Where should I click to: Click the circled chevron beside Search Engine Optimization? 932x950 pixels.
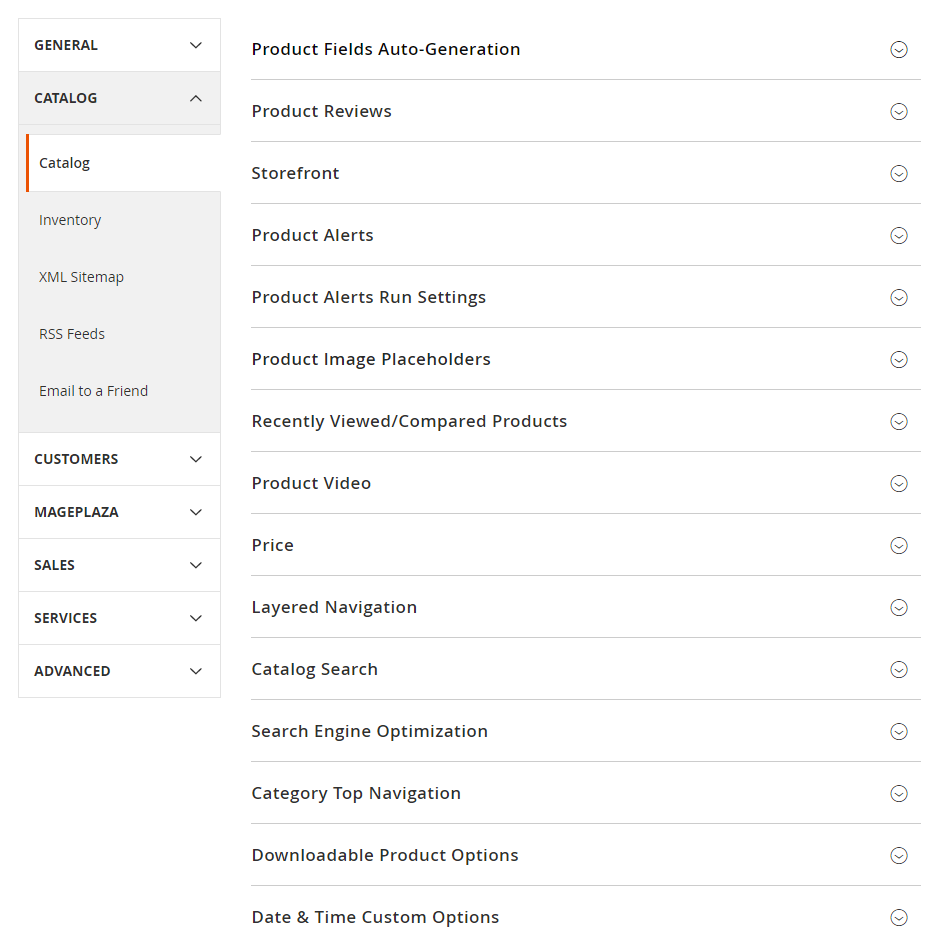point(898,731)
